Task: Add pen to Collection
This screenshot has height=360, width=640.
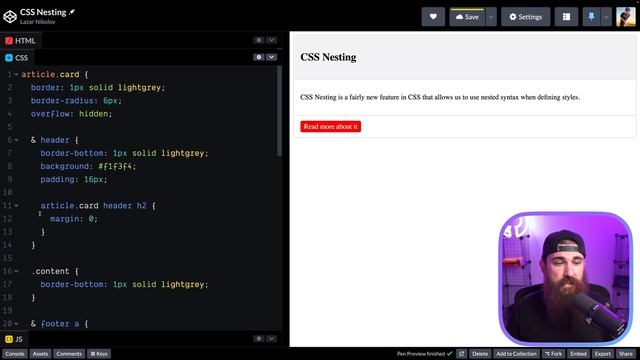Action: click(x=516, y=354)
